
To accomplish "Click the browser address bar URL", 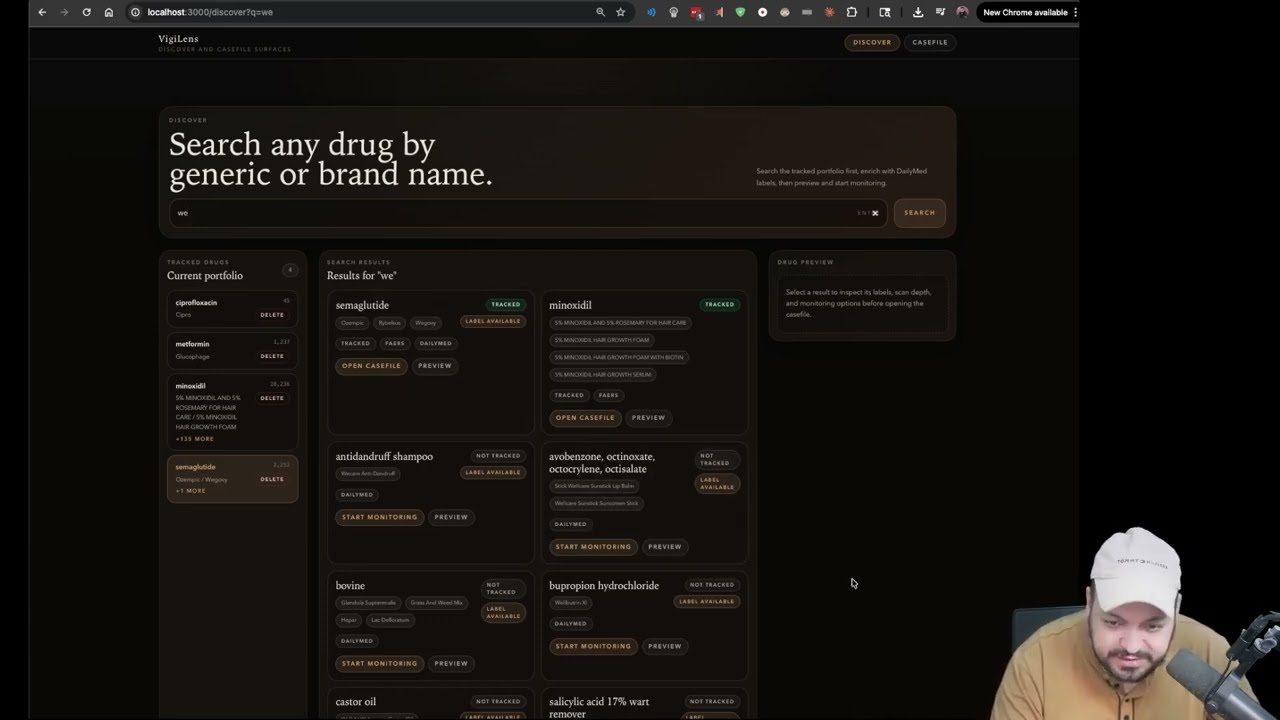I will [x=210, y=12].
